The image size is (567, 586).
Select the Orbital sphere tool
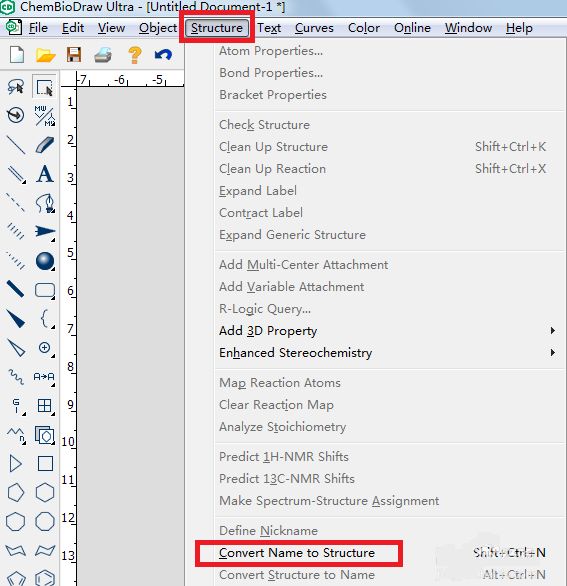click(x=45, y=261)
